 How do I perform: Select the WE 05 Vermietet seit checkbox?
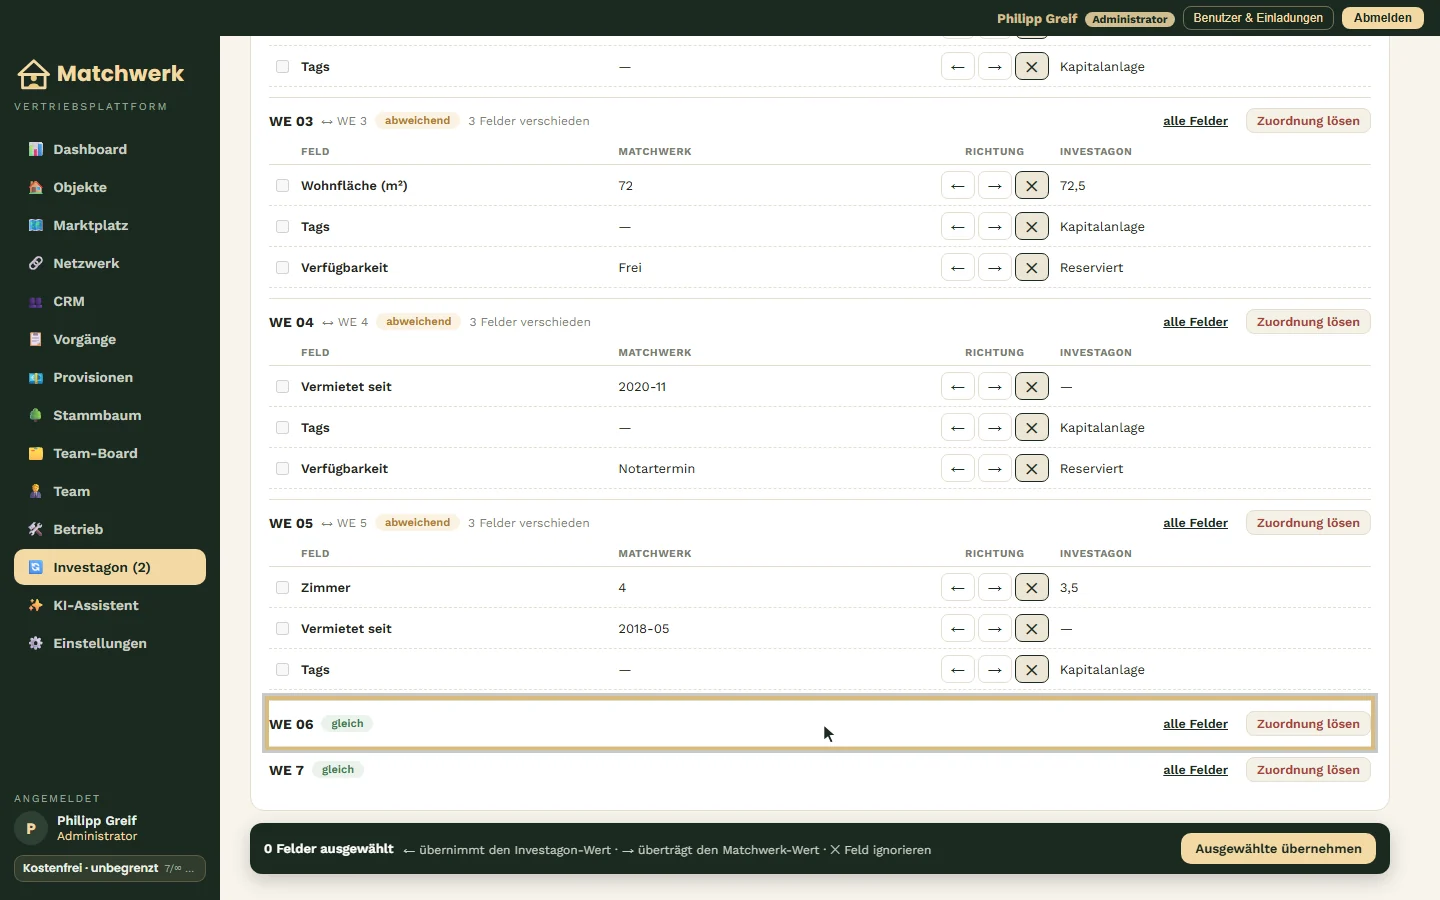tap(283, 629)
